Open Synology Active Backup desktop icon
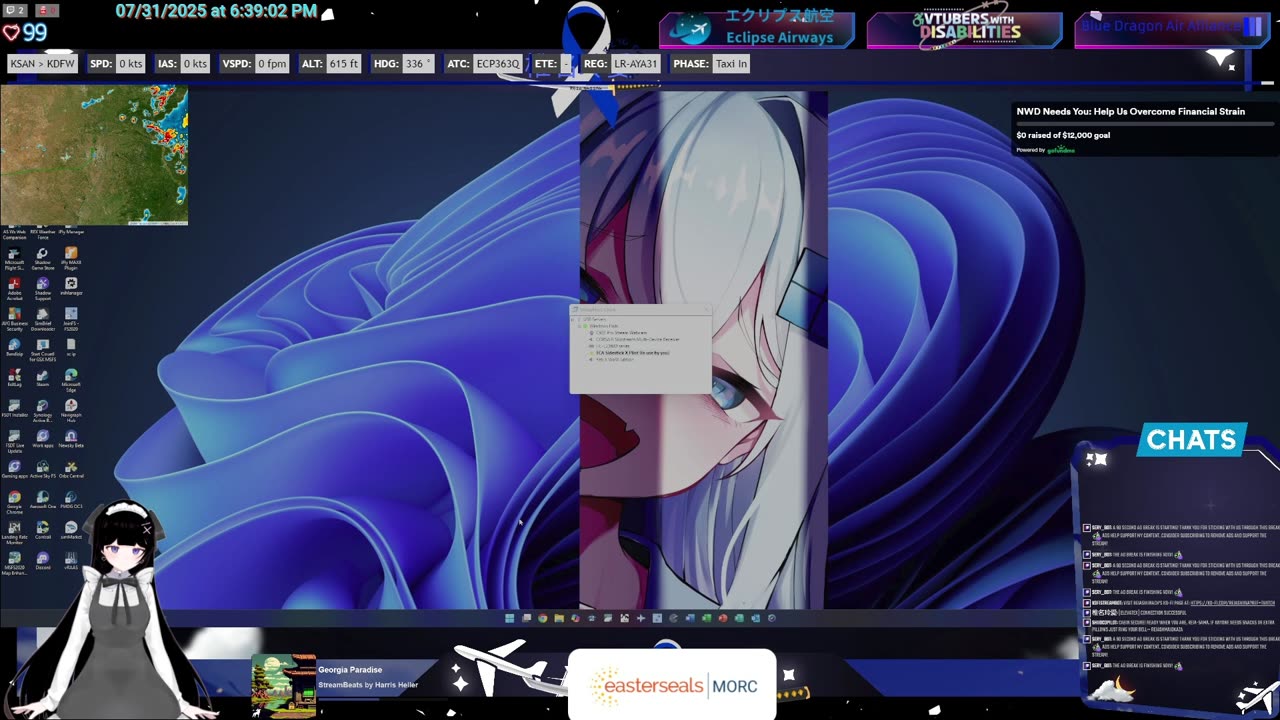 [x=43, y=411]
